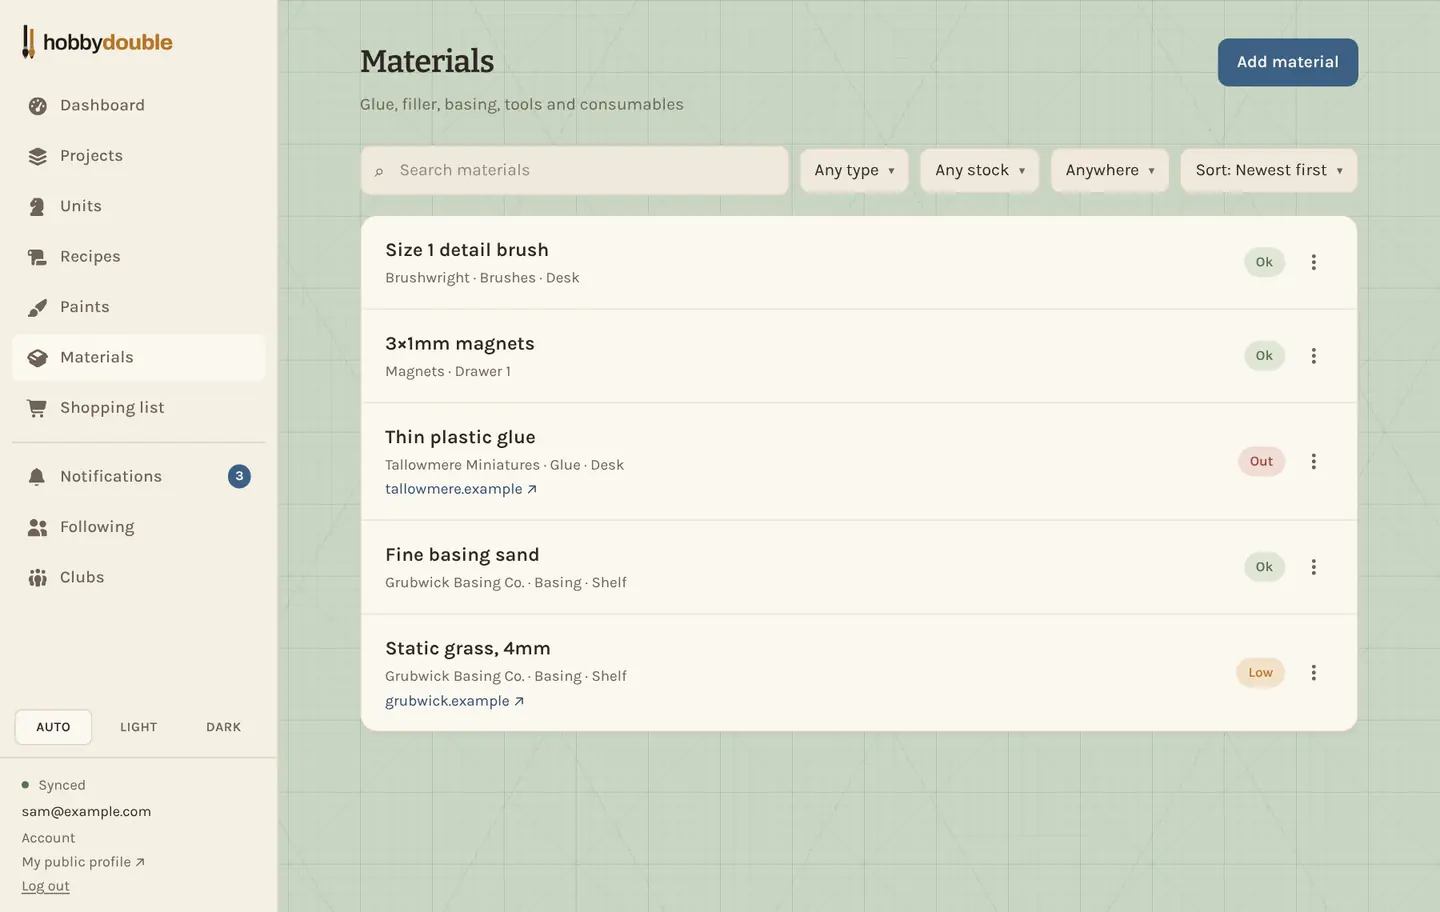1440x912 pixels.
Task: Go to the Dashboard page
Action: [x=139, y=106]
